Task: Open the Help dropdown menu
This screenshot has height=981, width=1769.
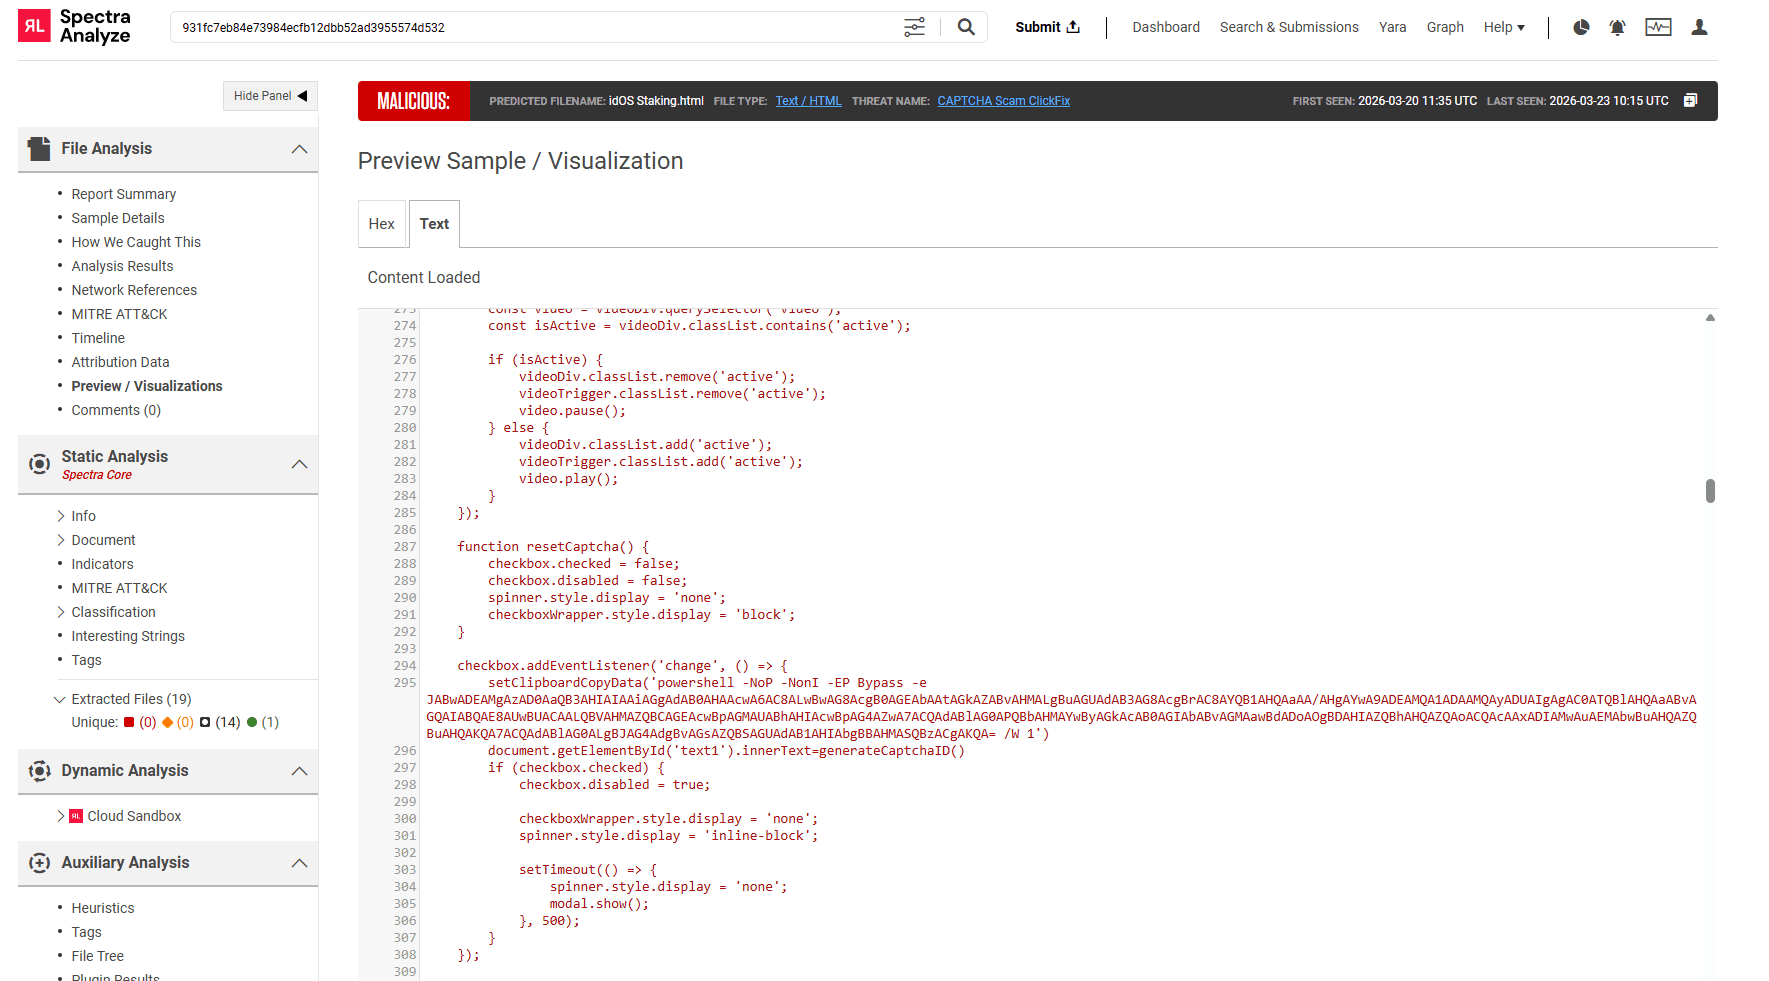Action: pos(1504,27)
